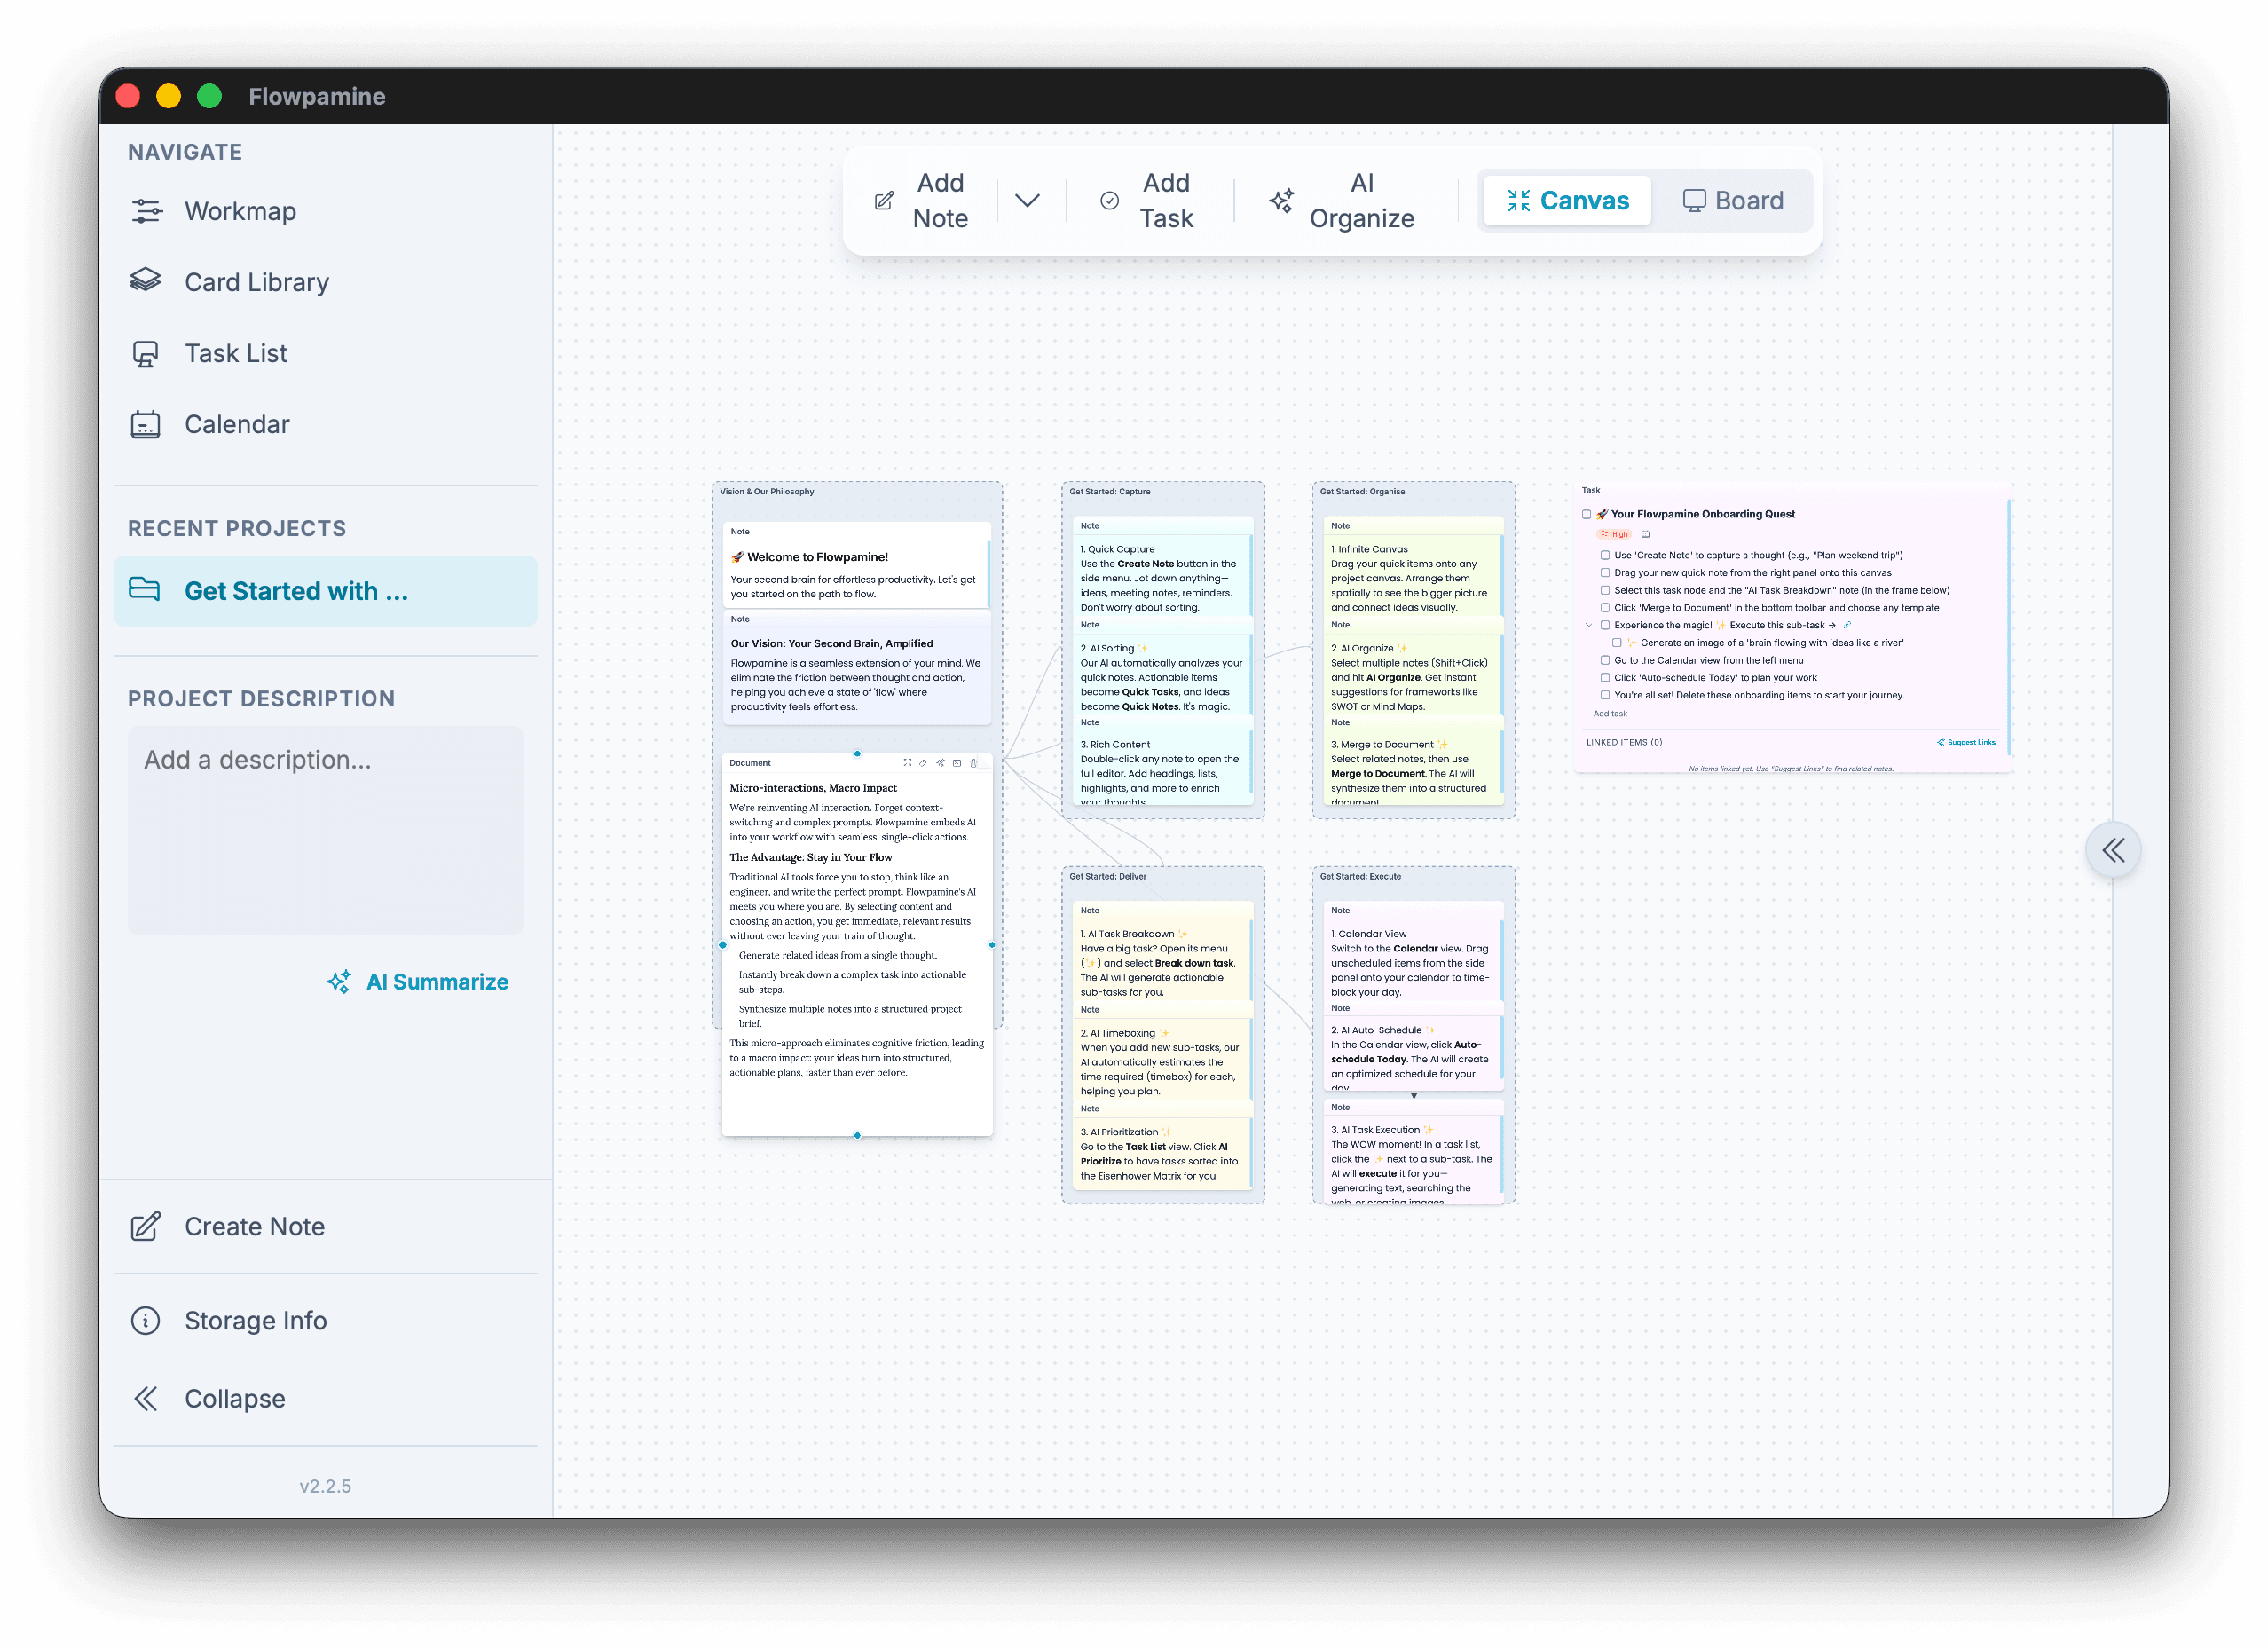Tick the 'Go to the Calendar view' subtask checkbox
The width and height of the screenshot is (2268, 1649).
pyautogui.click(x=1604, y=660)
